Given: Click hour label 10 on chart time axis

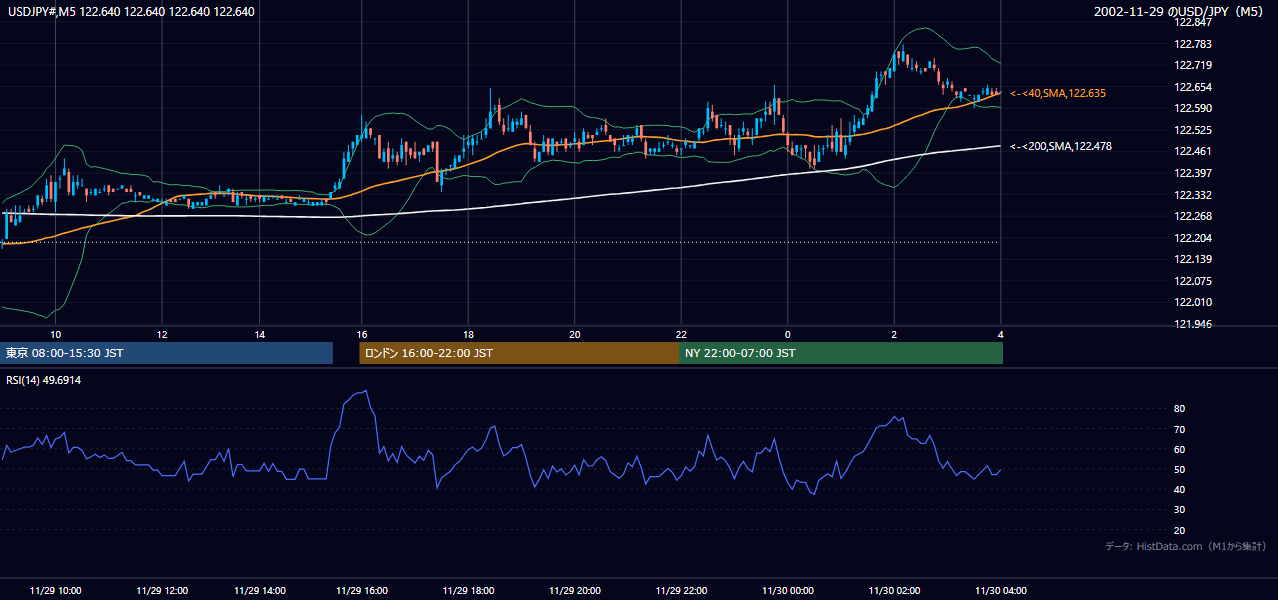Looking at the screenshot, I should click(x=56, y=334).
